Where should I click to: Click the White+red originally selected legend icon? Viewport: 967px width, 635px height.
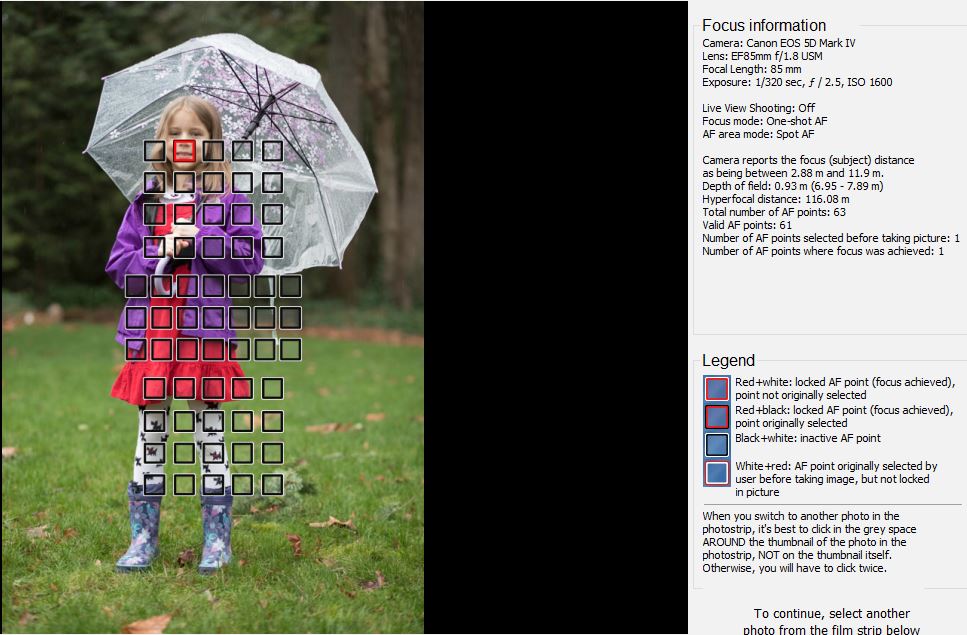(x=717, y=473)
